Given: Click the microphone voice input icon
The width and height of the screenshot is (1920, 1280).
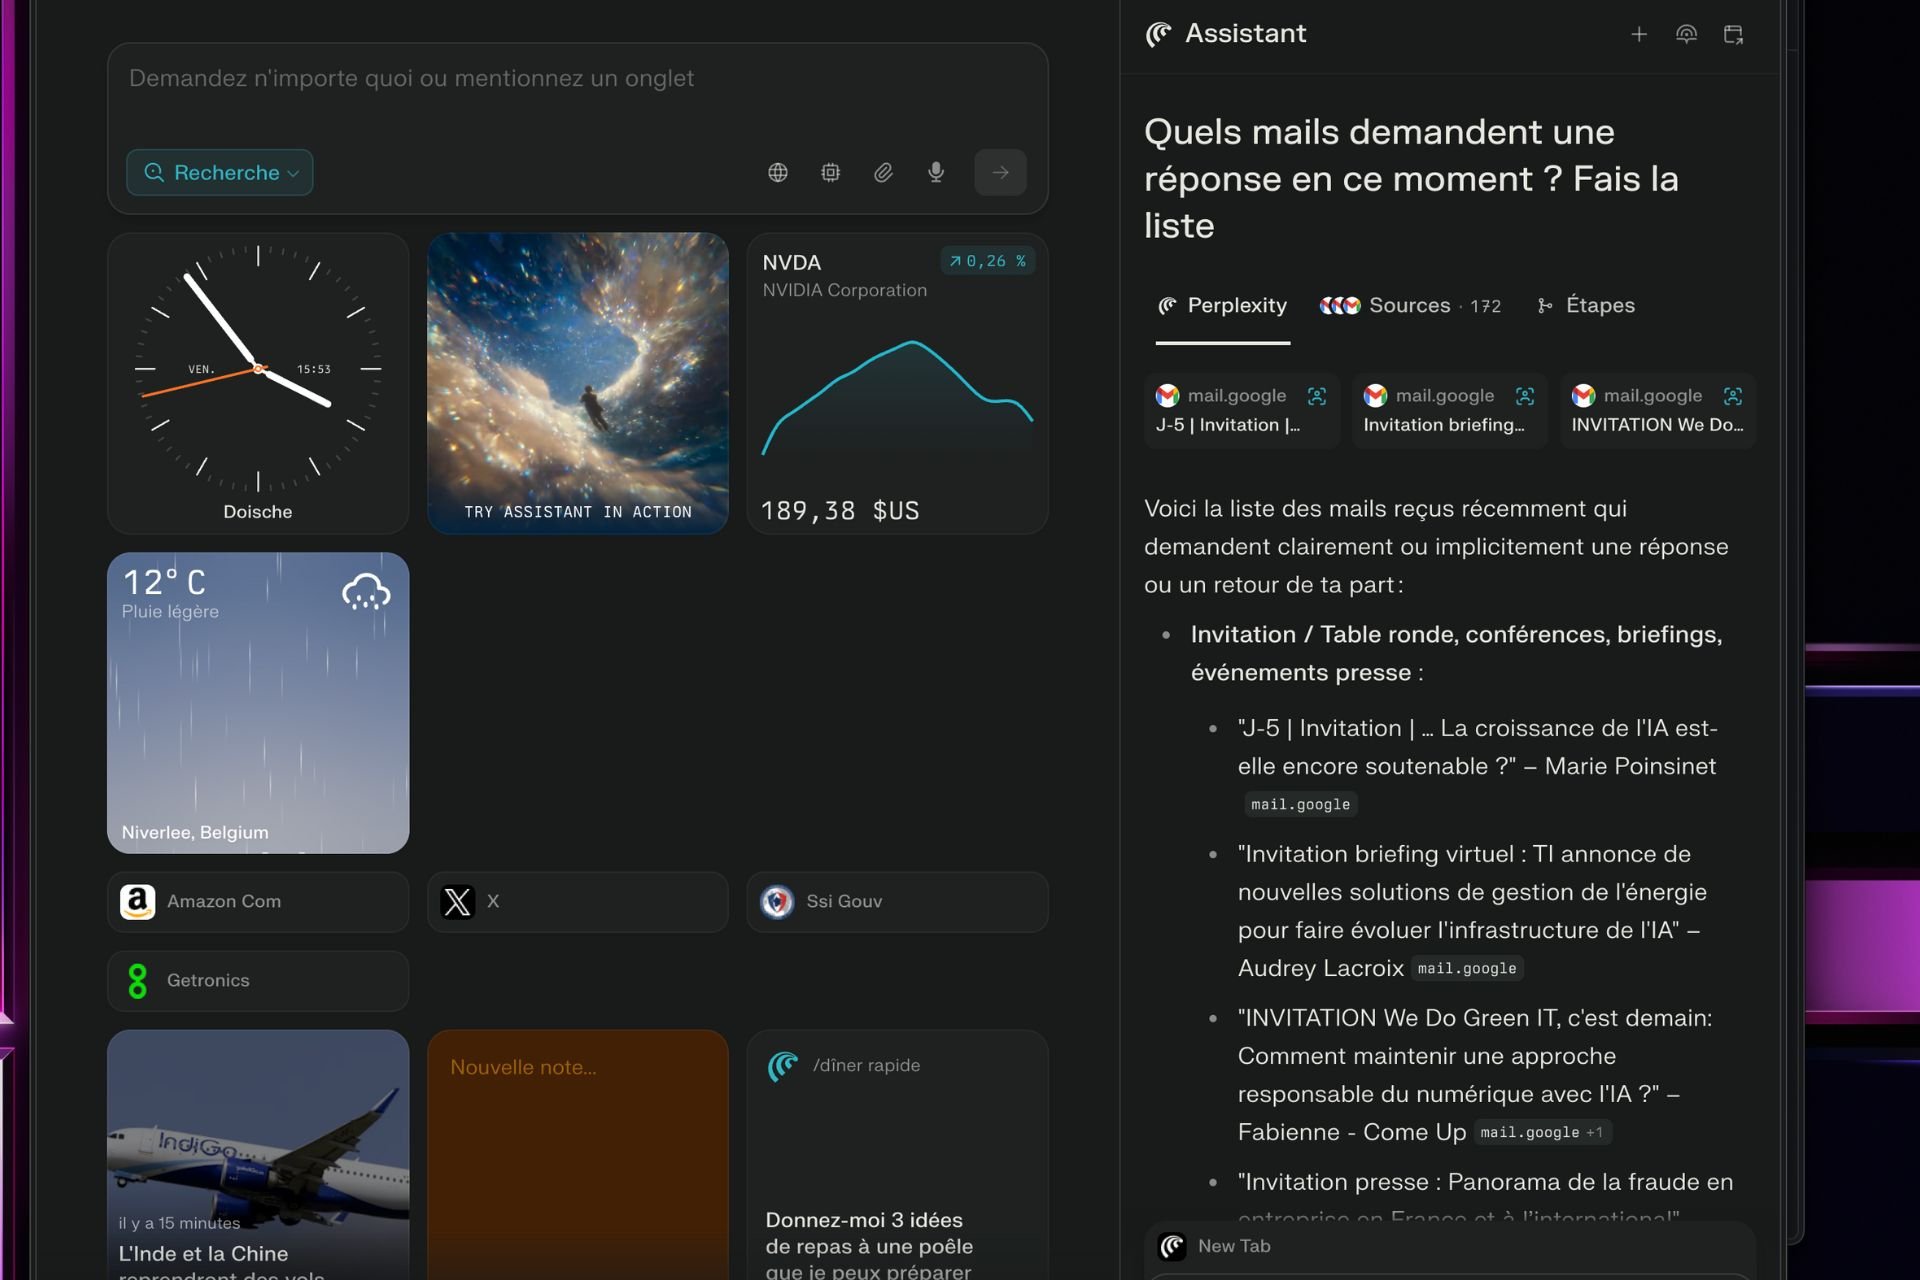Looking at the screenshot, I should pos(936,173).
